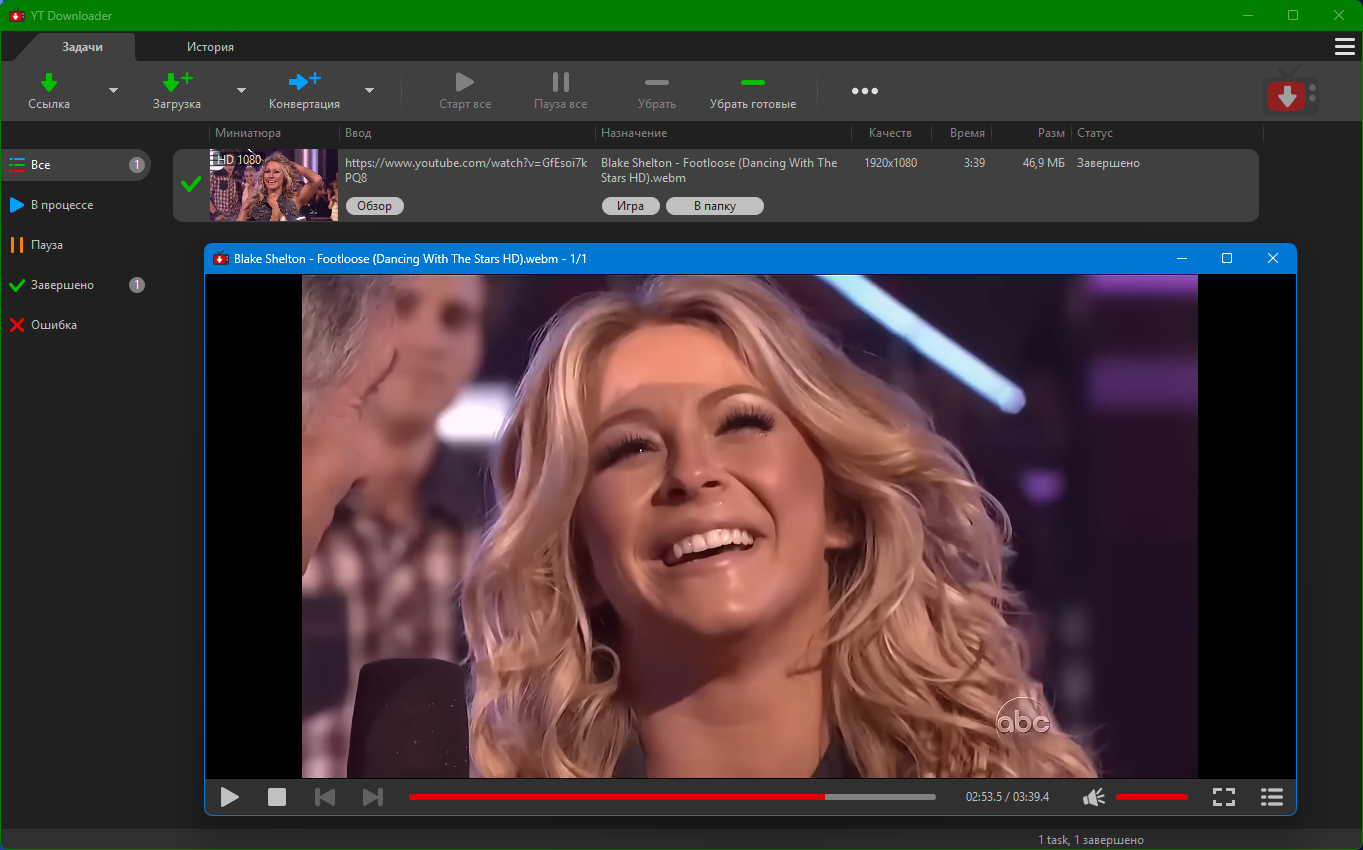This screenshot has height=850, width=1363.
Task: Expand the Загрузка dropdown arrow
Action: point(241,91)
